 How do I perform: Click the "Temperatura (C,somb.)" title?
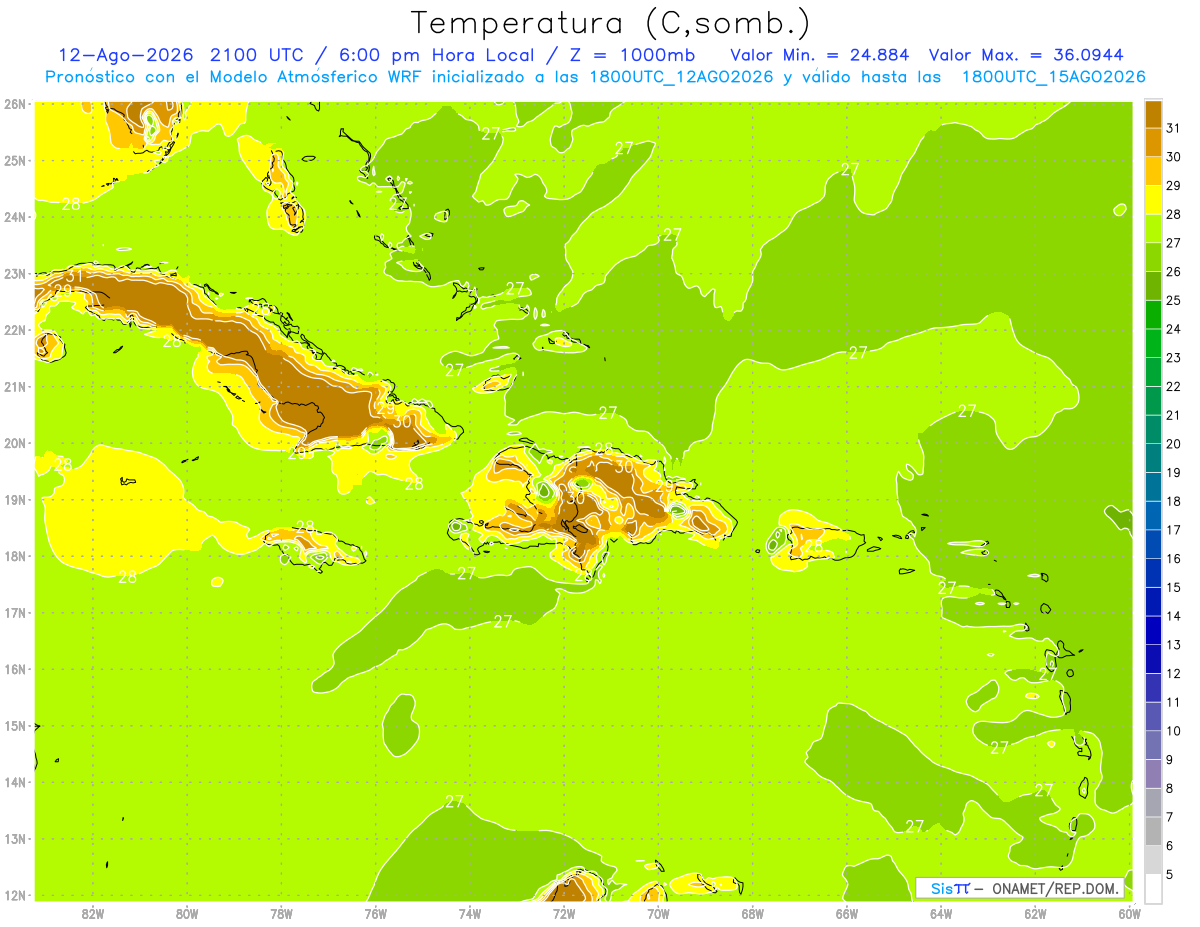[x=610, y=23]
